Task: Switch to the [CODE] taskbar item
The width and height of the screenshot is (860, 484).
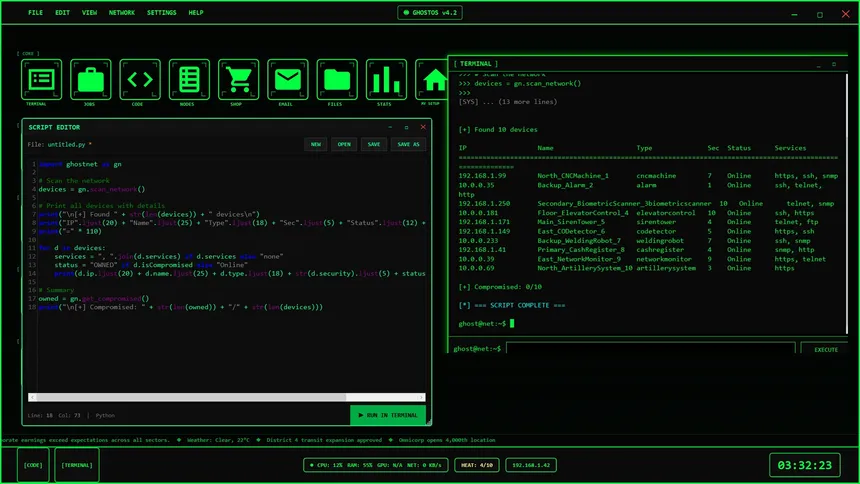Action: click(33, 465)
